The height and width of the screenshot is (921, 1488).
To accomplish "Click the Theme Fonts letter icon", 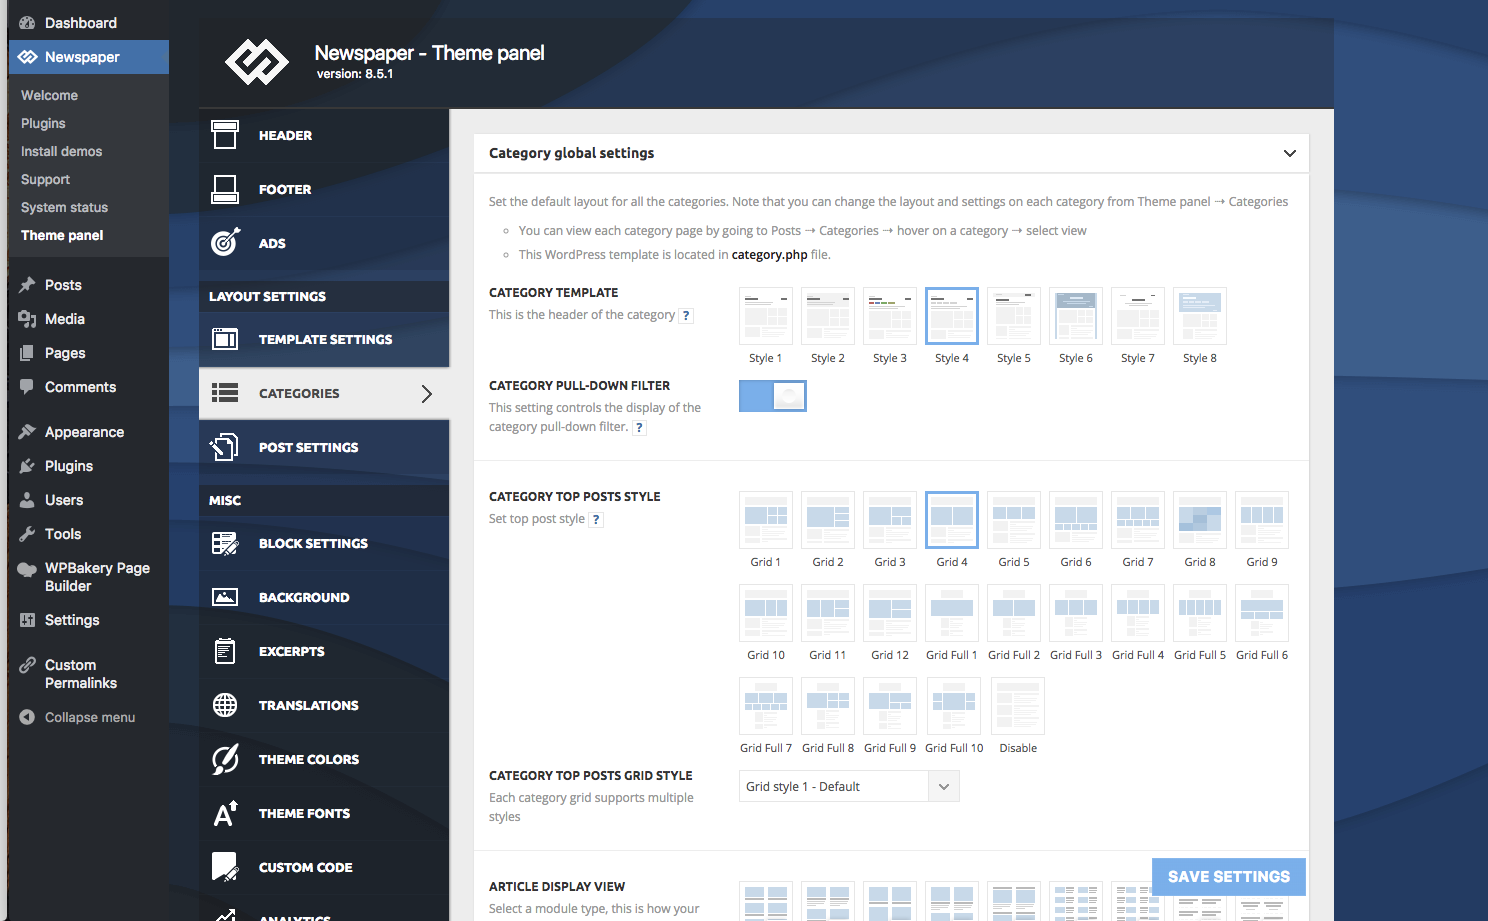I will [x=225, y=813].
